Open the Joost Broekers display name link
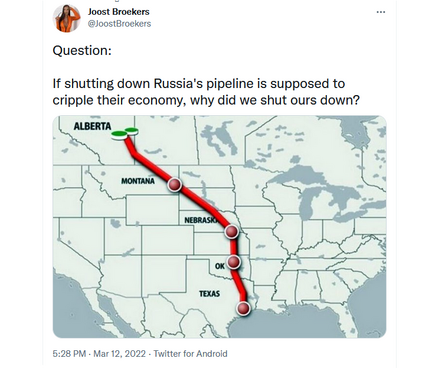This screenshot has height=368, width=435. 119,12
